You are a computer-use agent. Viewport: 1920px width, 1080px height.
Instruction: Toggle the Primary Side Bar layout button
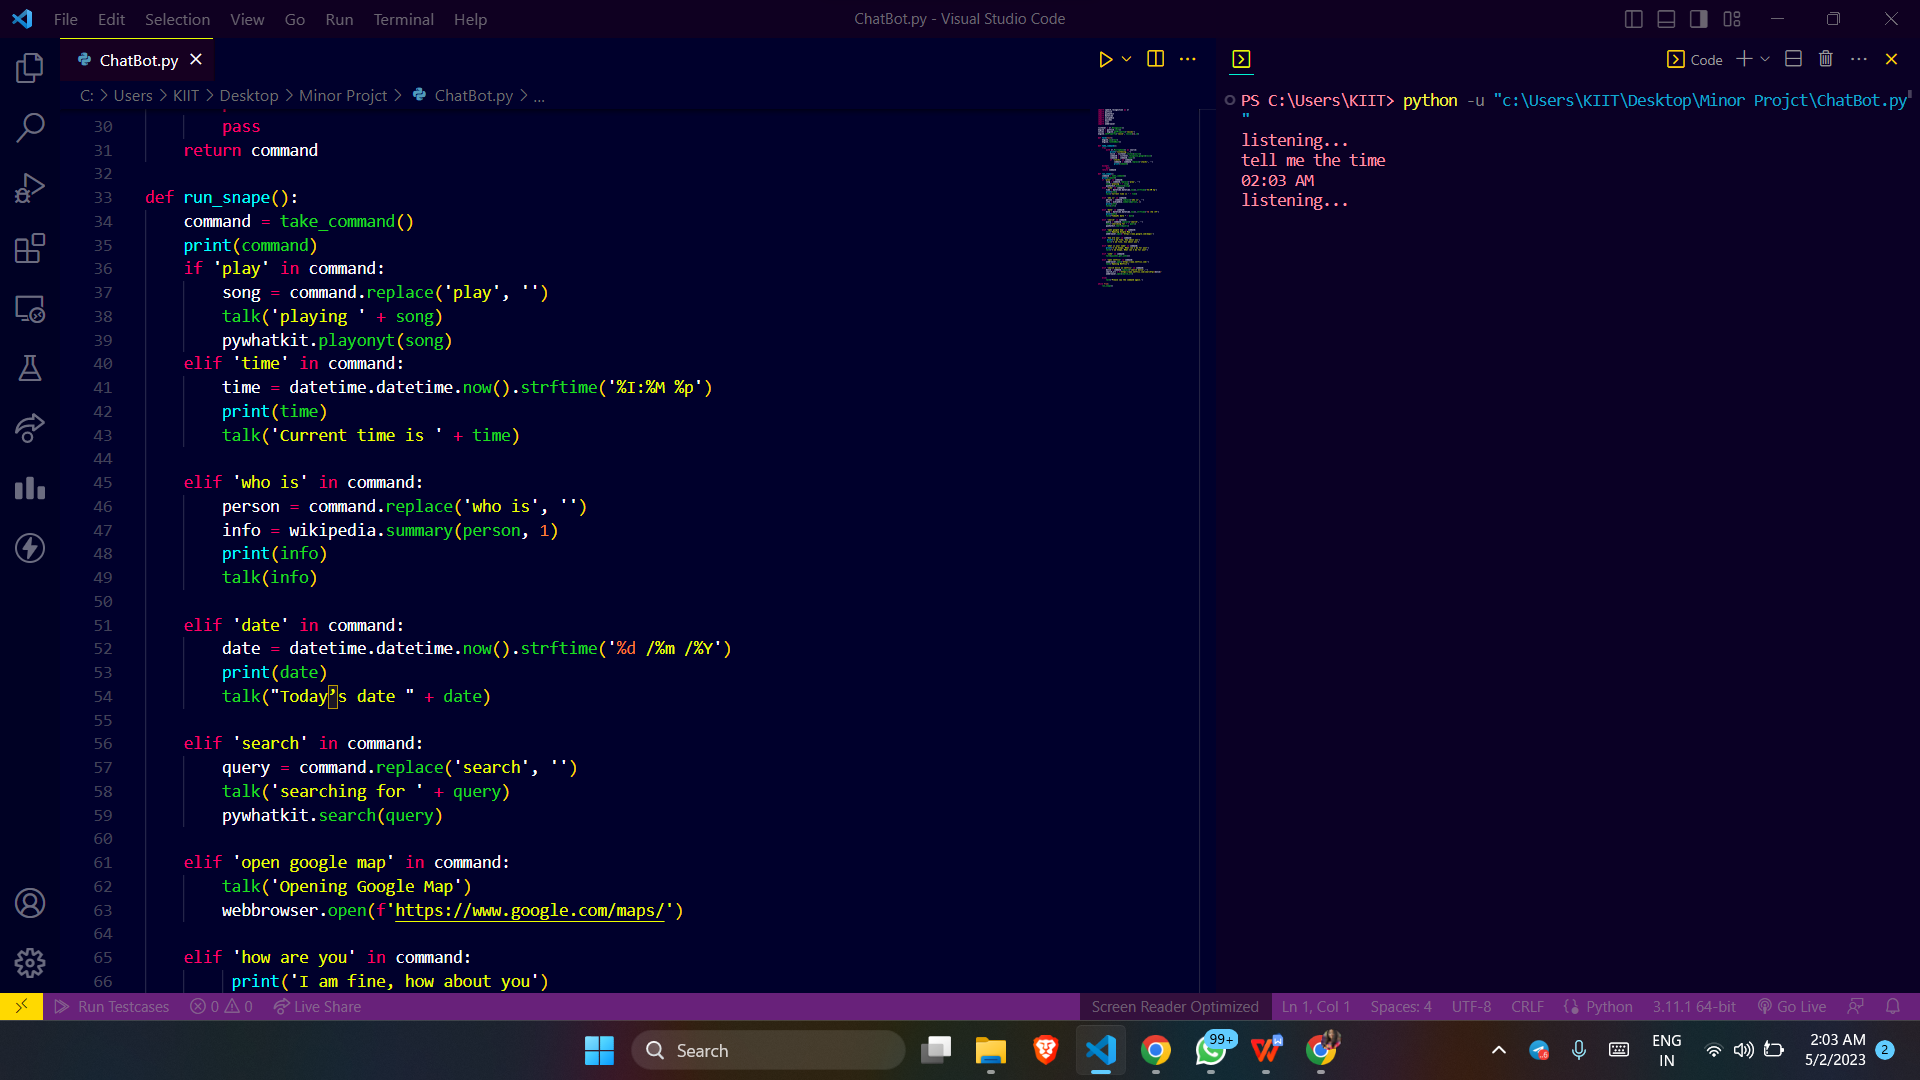[x=1633, y=19]
